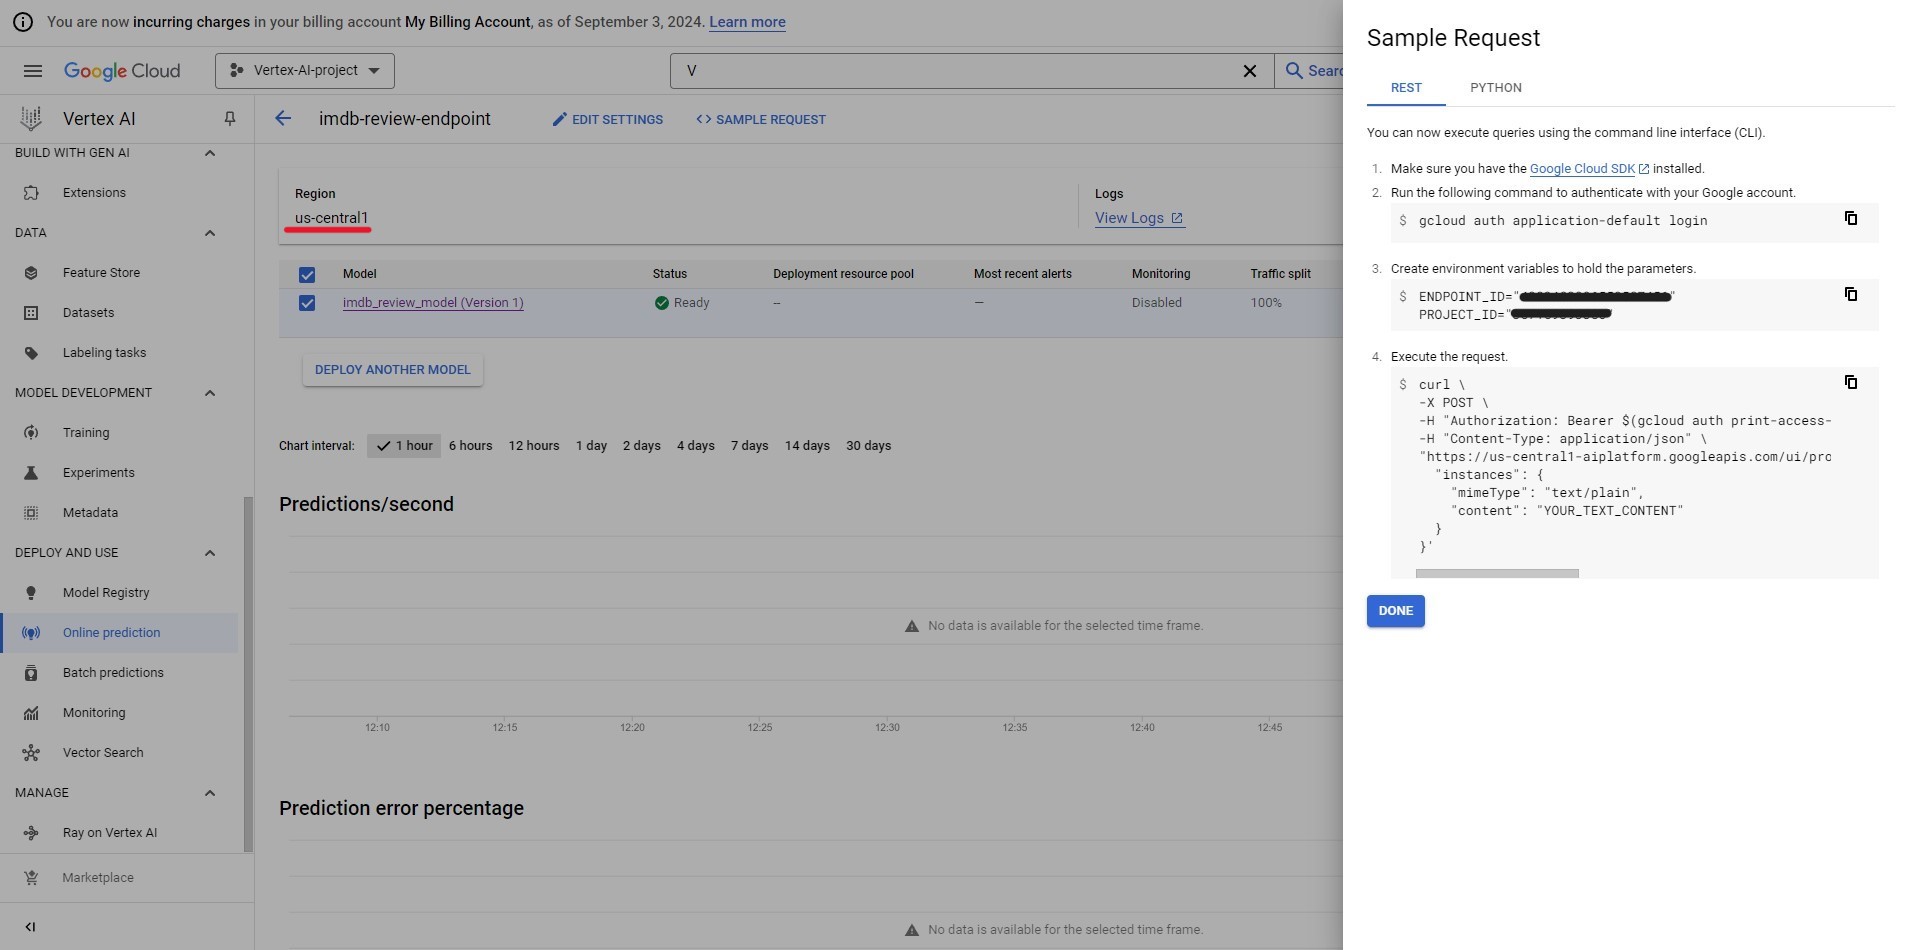The image size is (1917, 950).
Task: Switch to the REST tab
Action: (1406, 88)
